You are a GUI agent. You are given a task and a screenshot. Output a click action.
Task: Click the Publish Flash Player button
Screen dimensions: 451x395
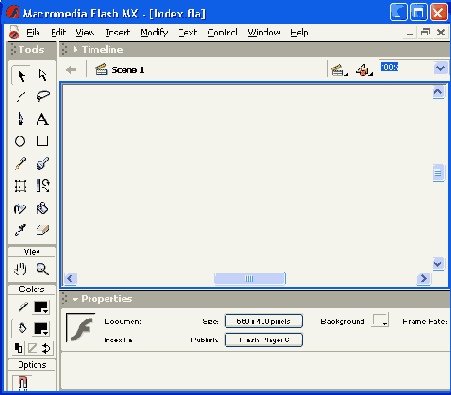pyautogui.click(x=264, y=340)
